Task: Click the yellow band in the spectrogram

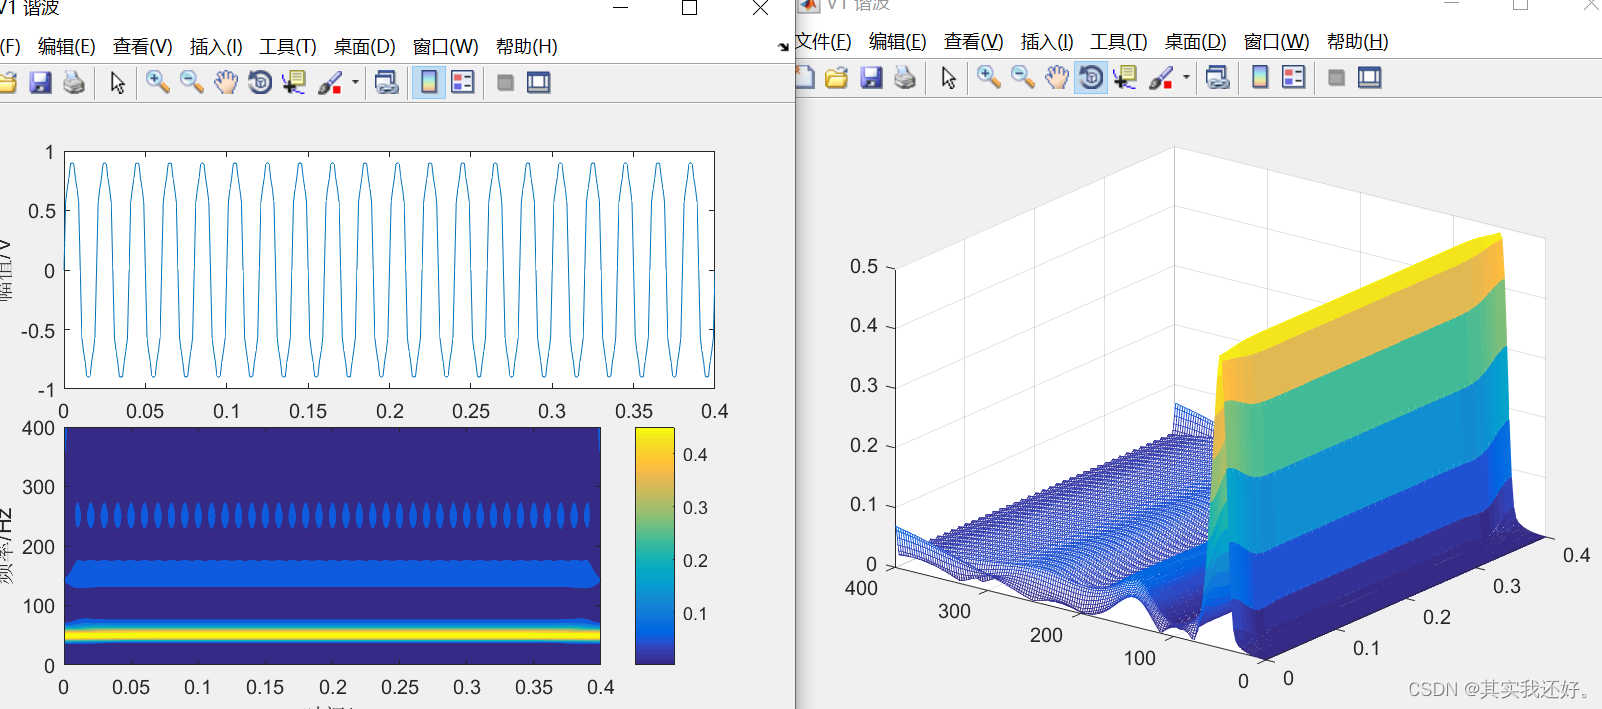Action: (x=332, y=633)
